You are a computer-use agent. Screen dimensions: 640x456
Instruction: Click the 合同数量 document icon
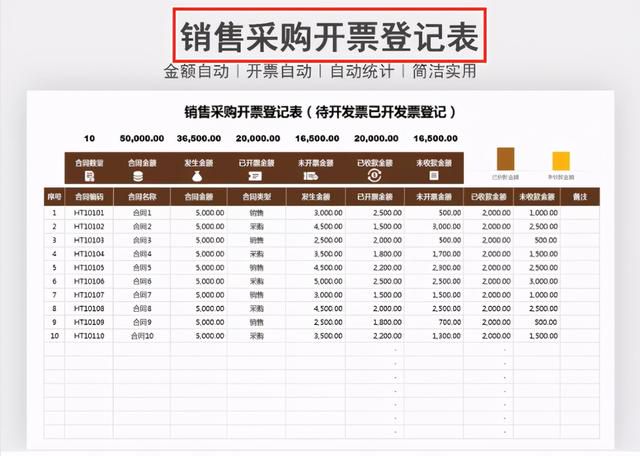click(x=89, y=176)
